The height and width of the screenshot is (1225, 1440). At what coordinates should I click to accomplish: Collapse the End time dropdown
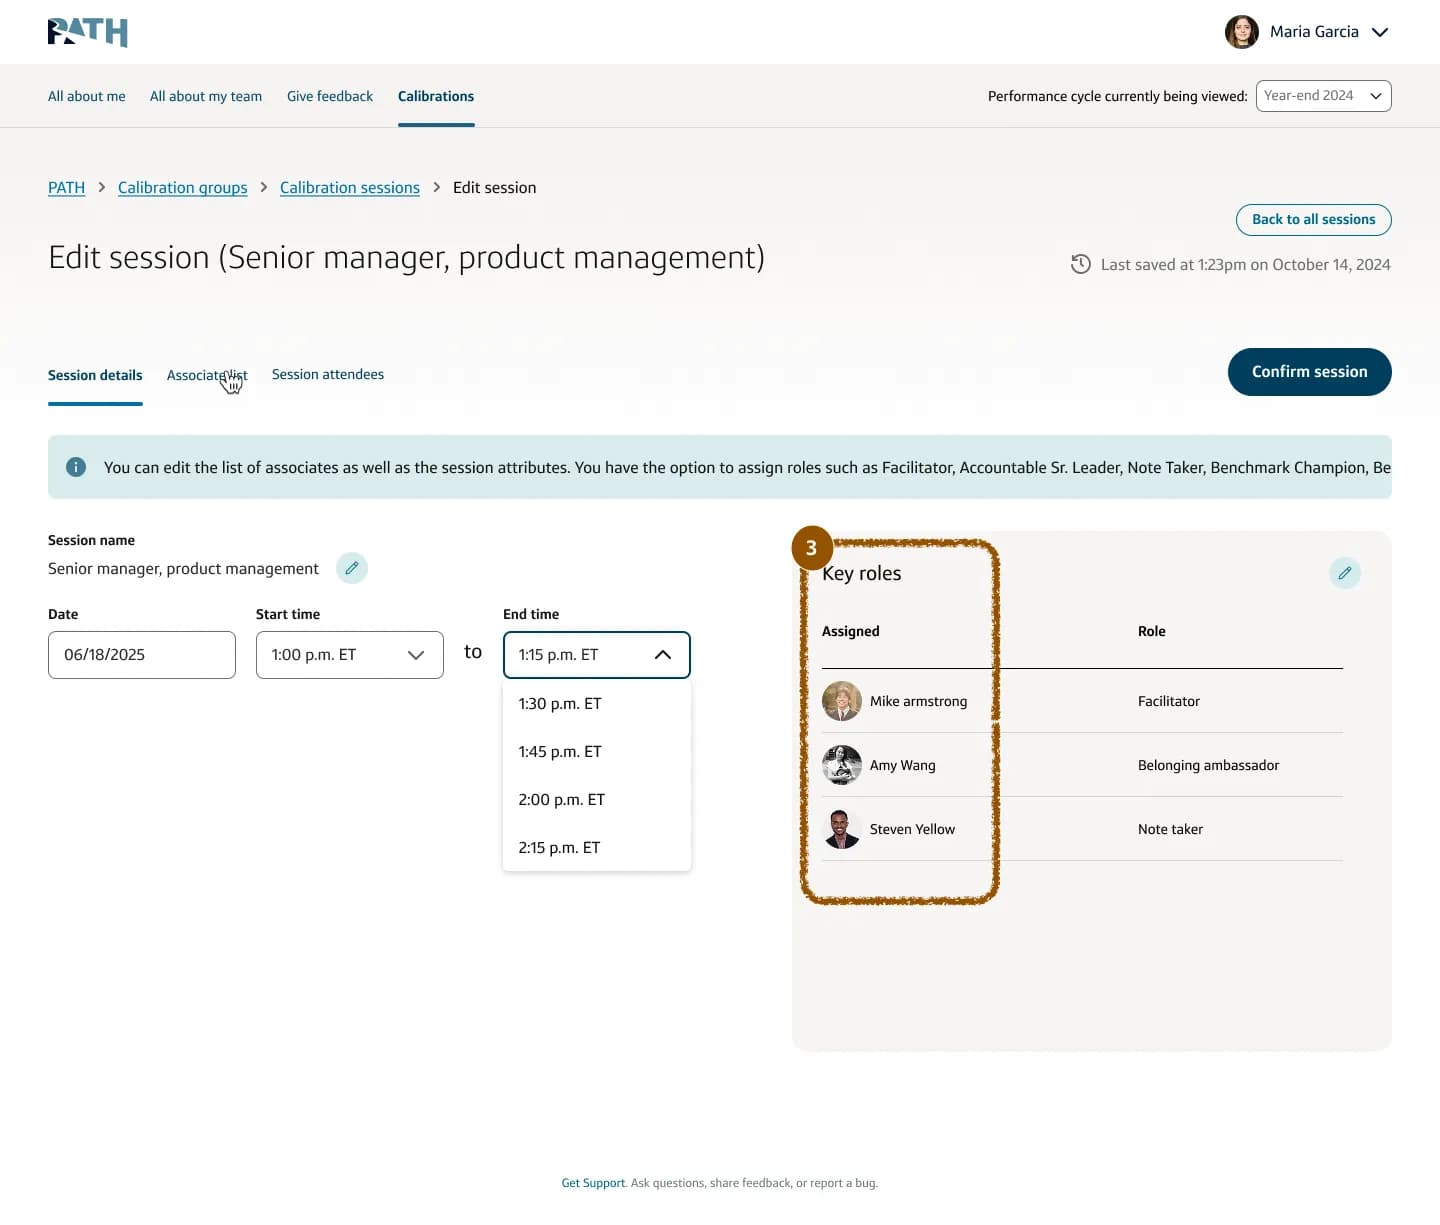click(597, 655)
